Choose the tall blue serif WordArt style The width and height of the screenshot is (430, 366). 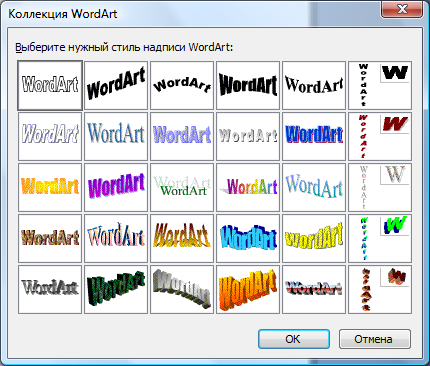tap(116, 136)
